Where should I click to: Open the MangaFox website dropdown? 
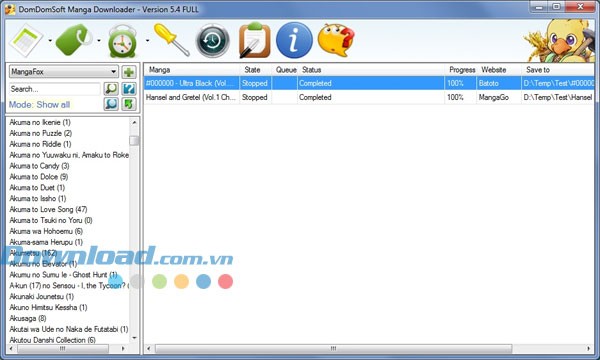tap(64, 72)
